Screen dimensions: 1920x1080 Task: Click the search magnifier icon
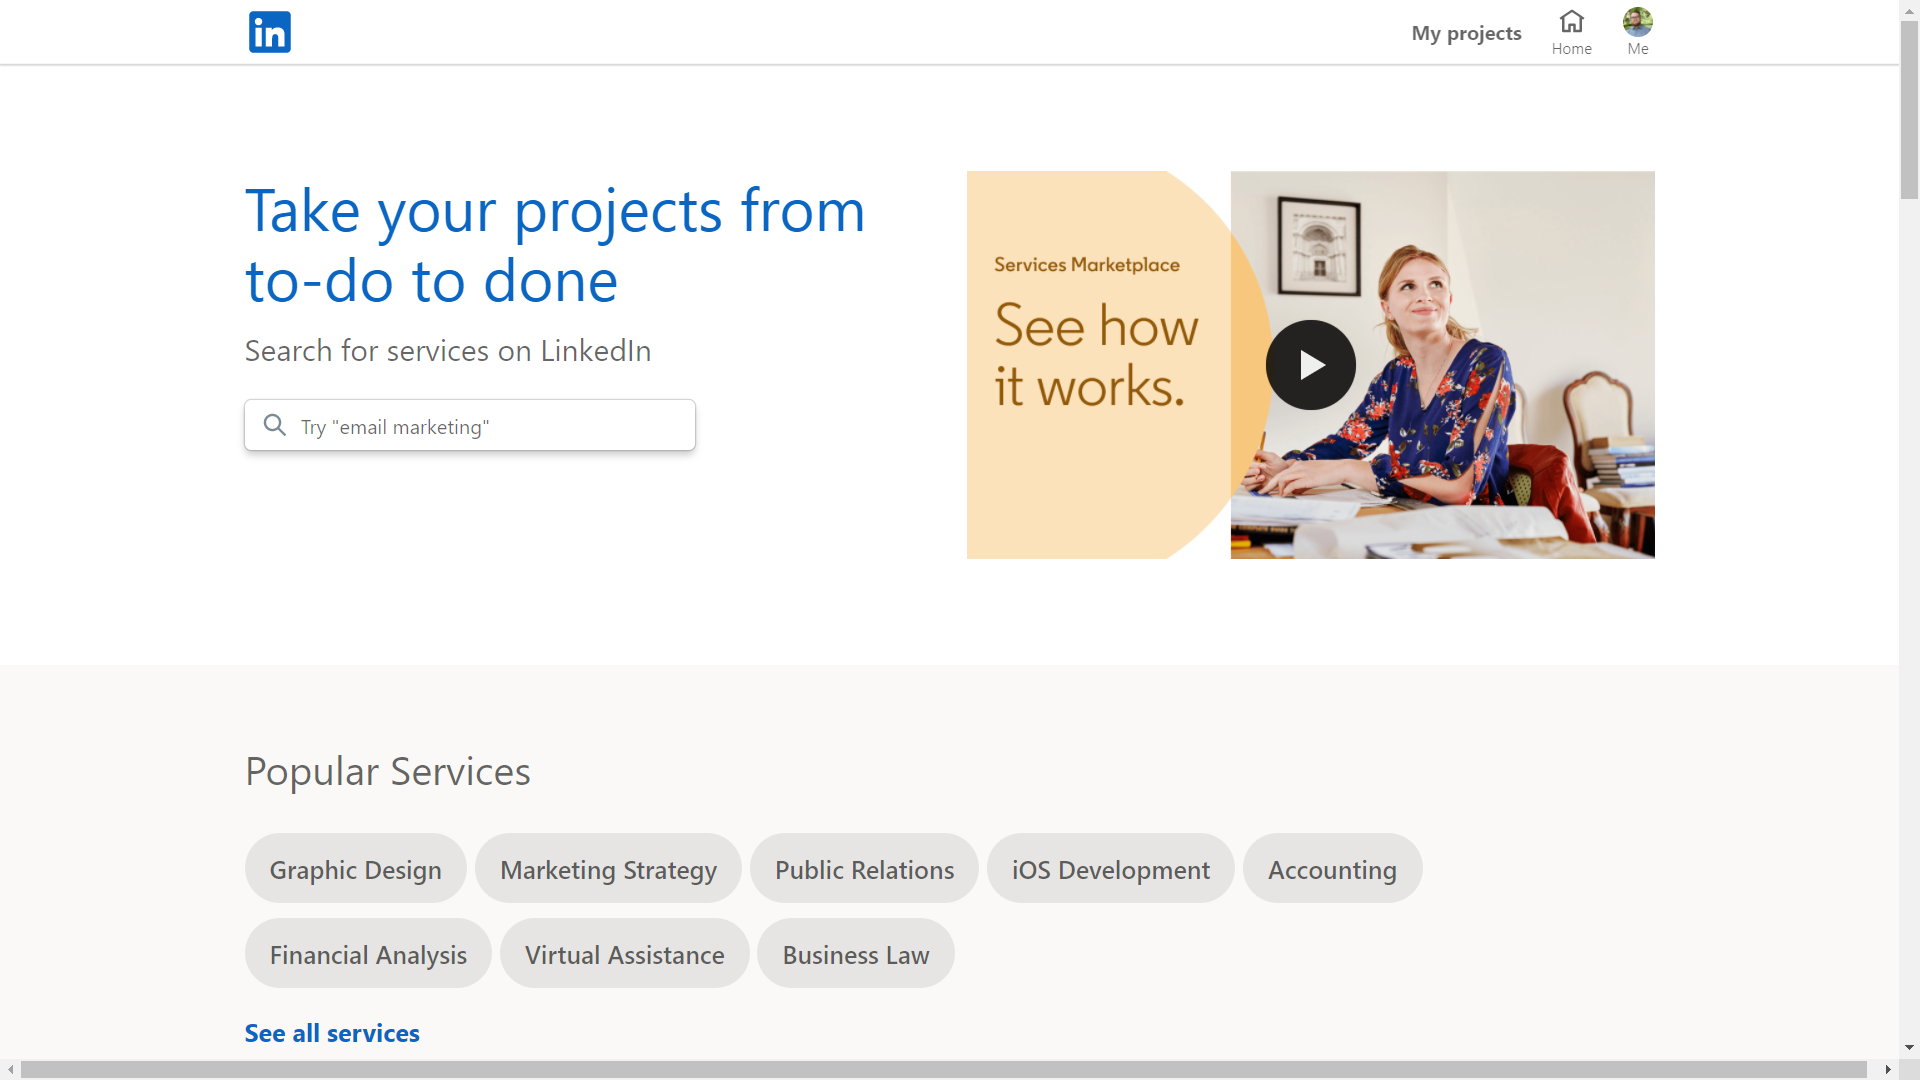point(275,425)
